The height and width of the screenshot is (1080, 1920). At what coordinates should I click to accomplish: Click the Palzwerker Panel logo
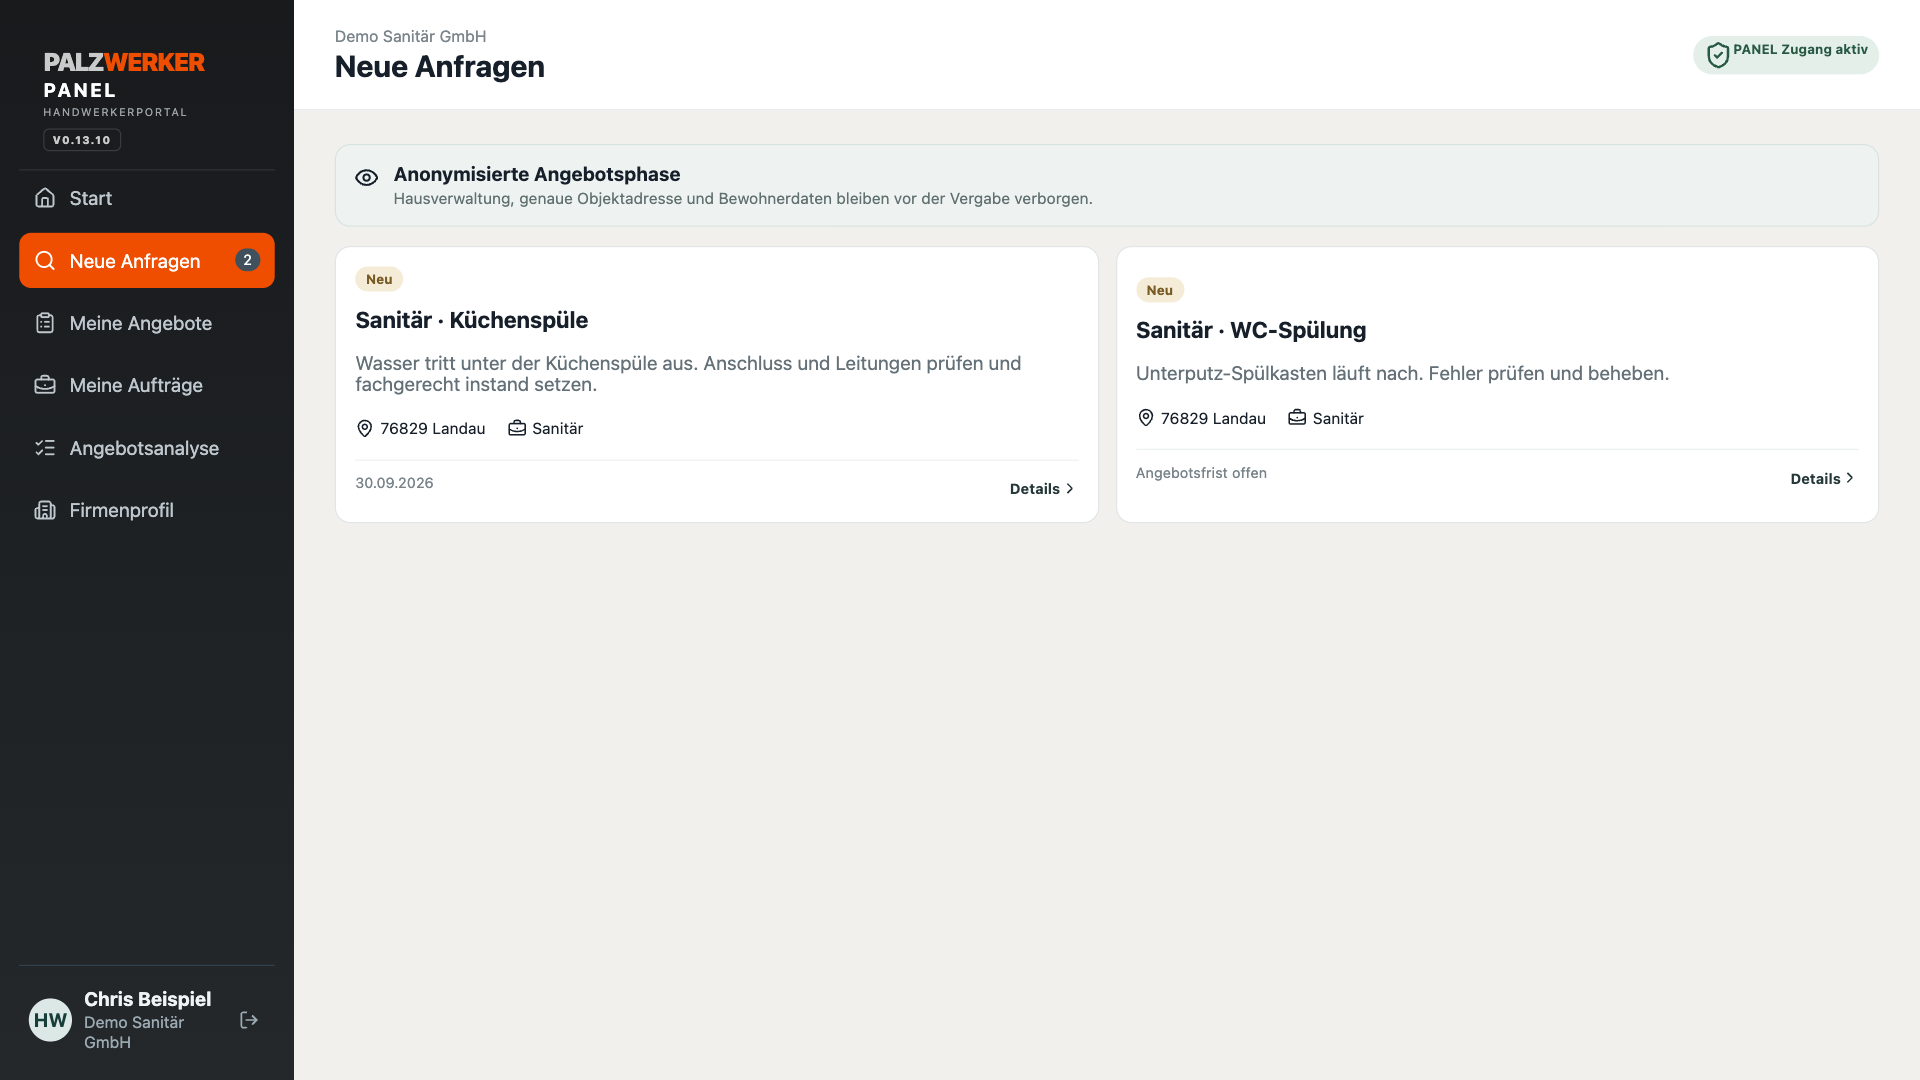[x=124, y=76]
